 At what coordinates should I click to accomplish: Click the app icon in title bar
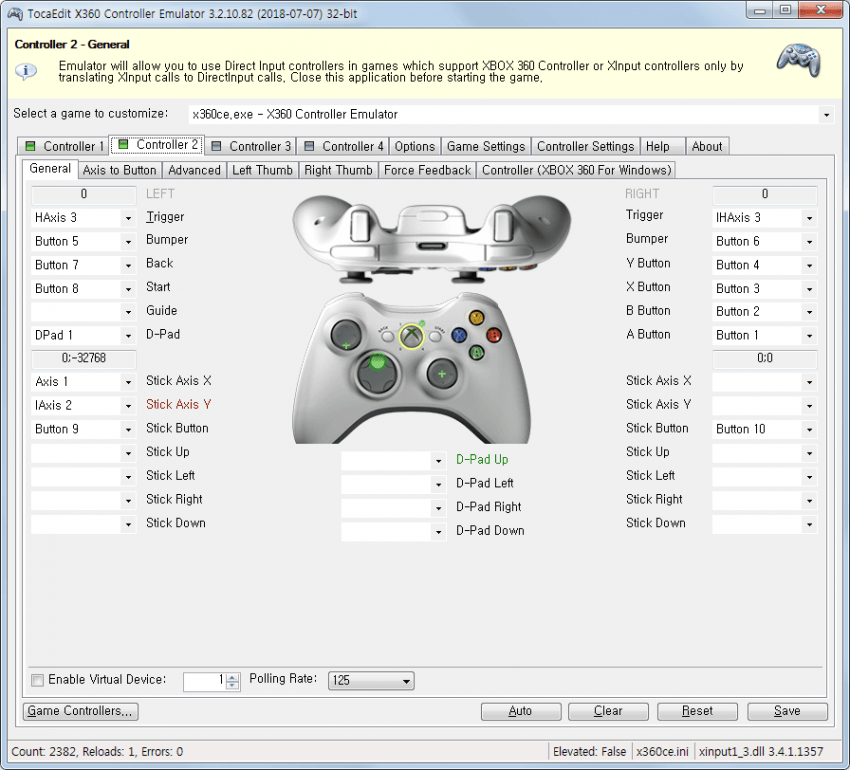(15, 14)
